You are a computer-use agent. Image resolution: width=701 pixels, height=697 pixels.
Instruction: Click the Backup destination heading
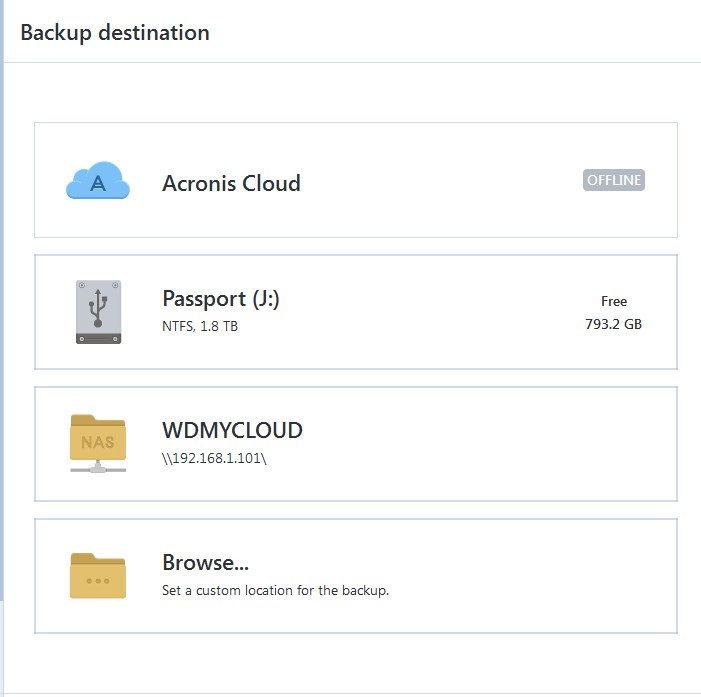[x=115, y=32]
